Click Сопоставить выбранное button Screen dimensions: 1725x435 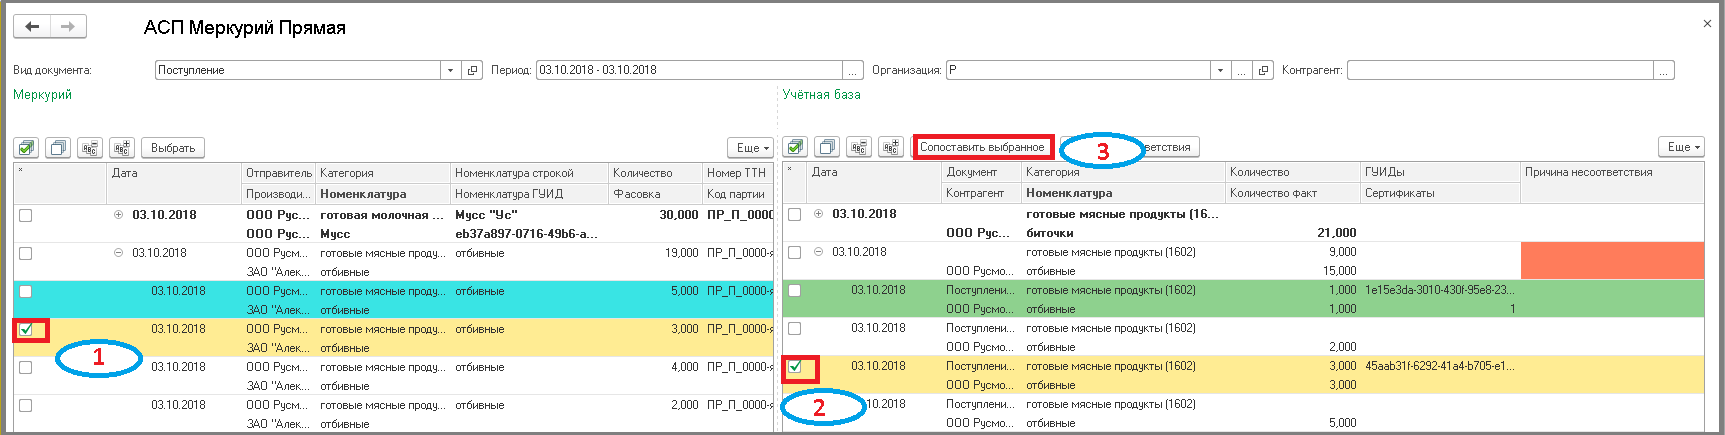(x=982, y=147)
